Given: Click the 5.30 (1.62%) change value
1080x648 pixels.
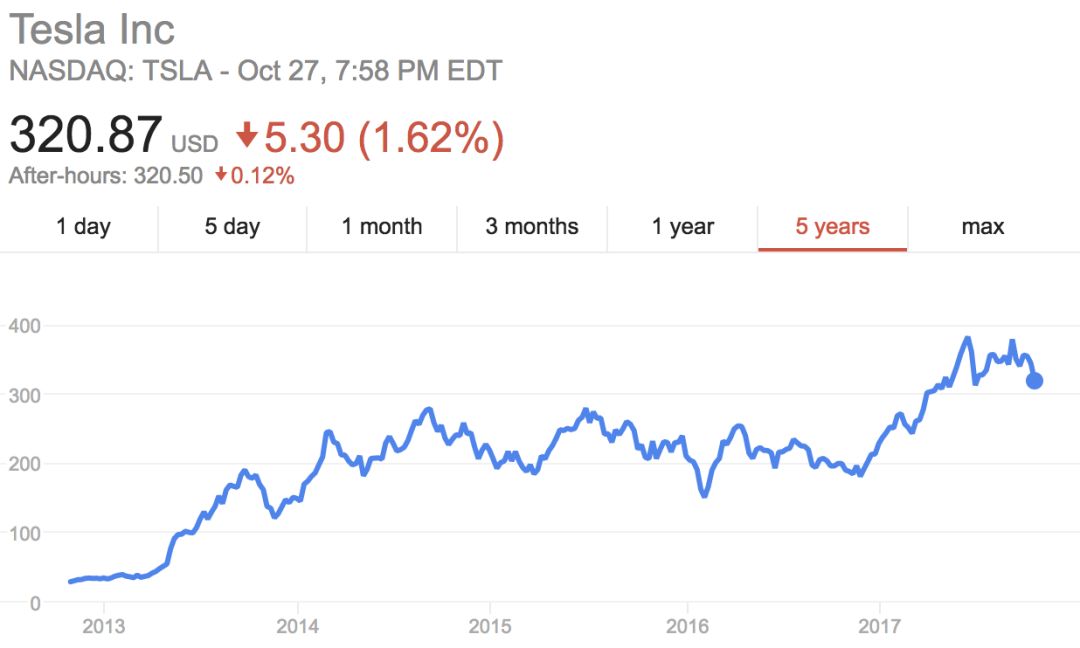Looking at the screenshot, I should 384,137.
